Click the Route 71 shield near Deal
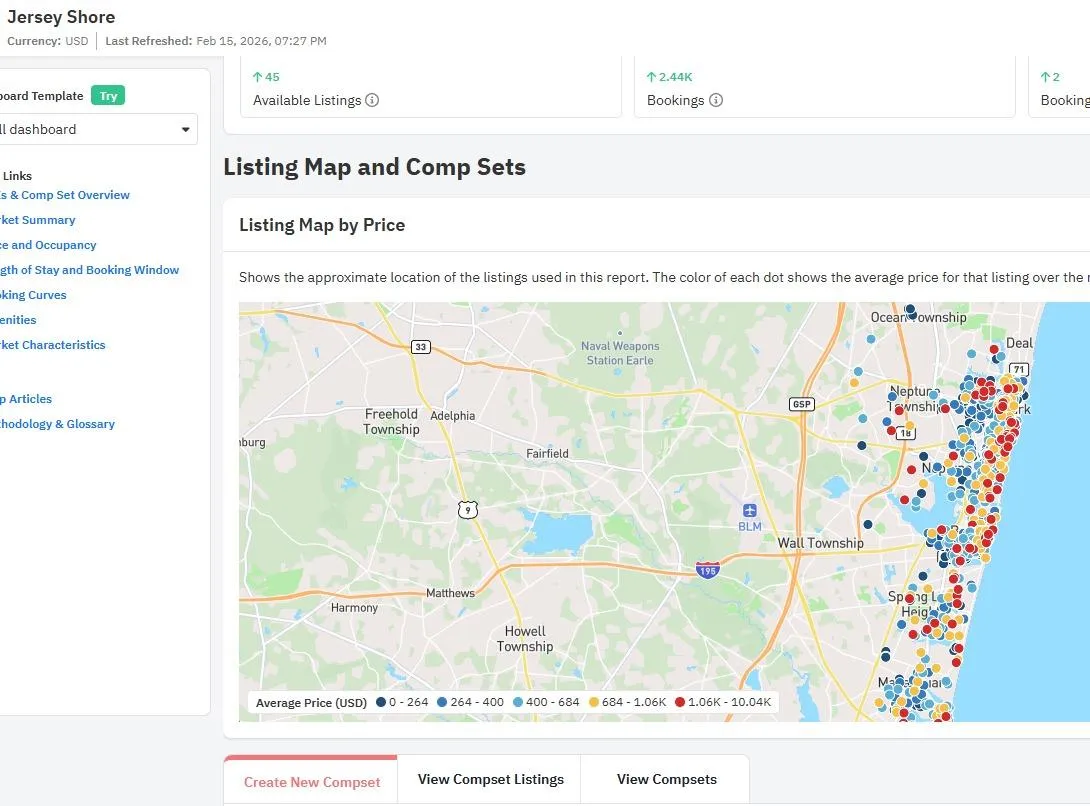The height and width of the screenshot is (806, 1090). click(x=1019, y=370)
